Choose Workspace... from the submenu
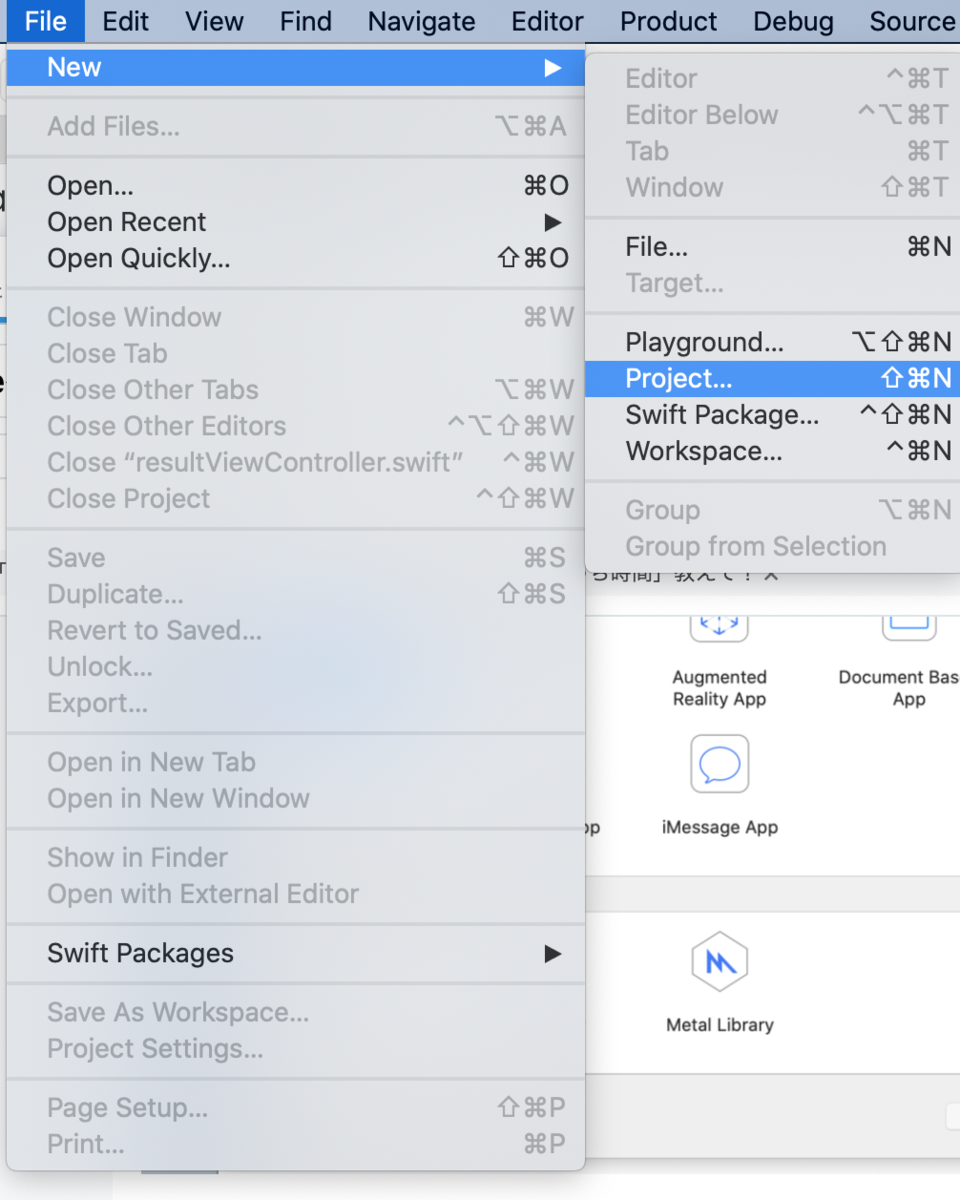 point(704,452)
